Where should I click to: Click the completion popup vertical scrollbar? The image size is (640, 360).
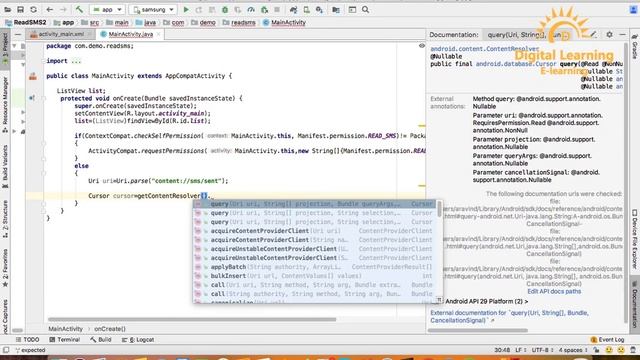pos(439,209)
